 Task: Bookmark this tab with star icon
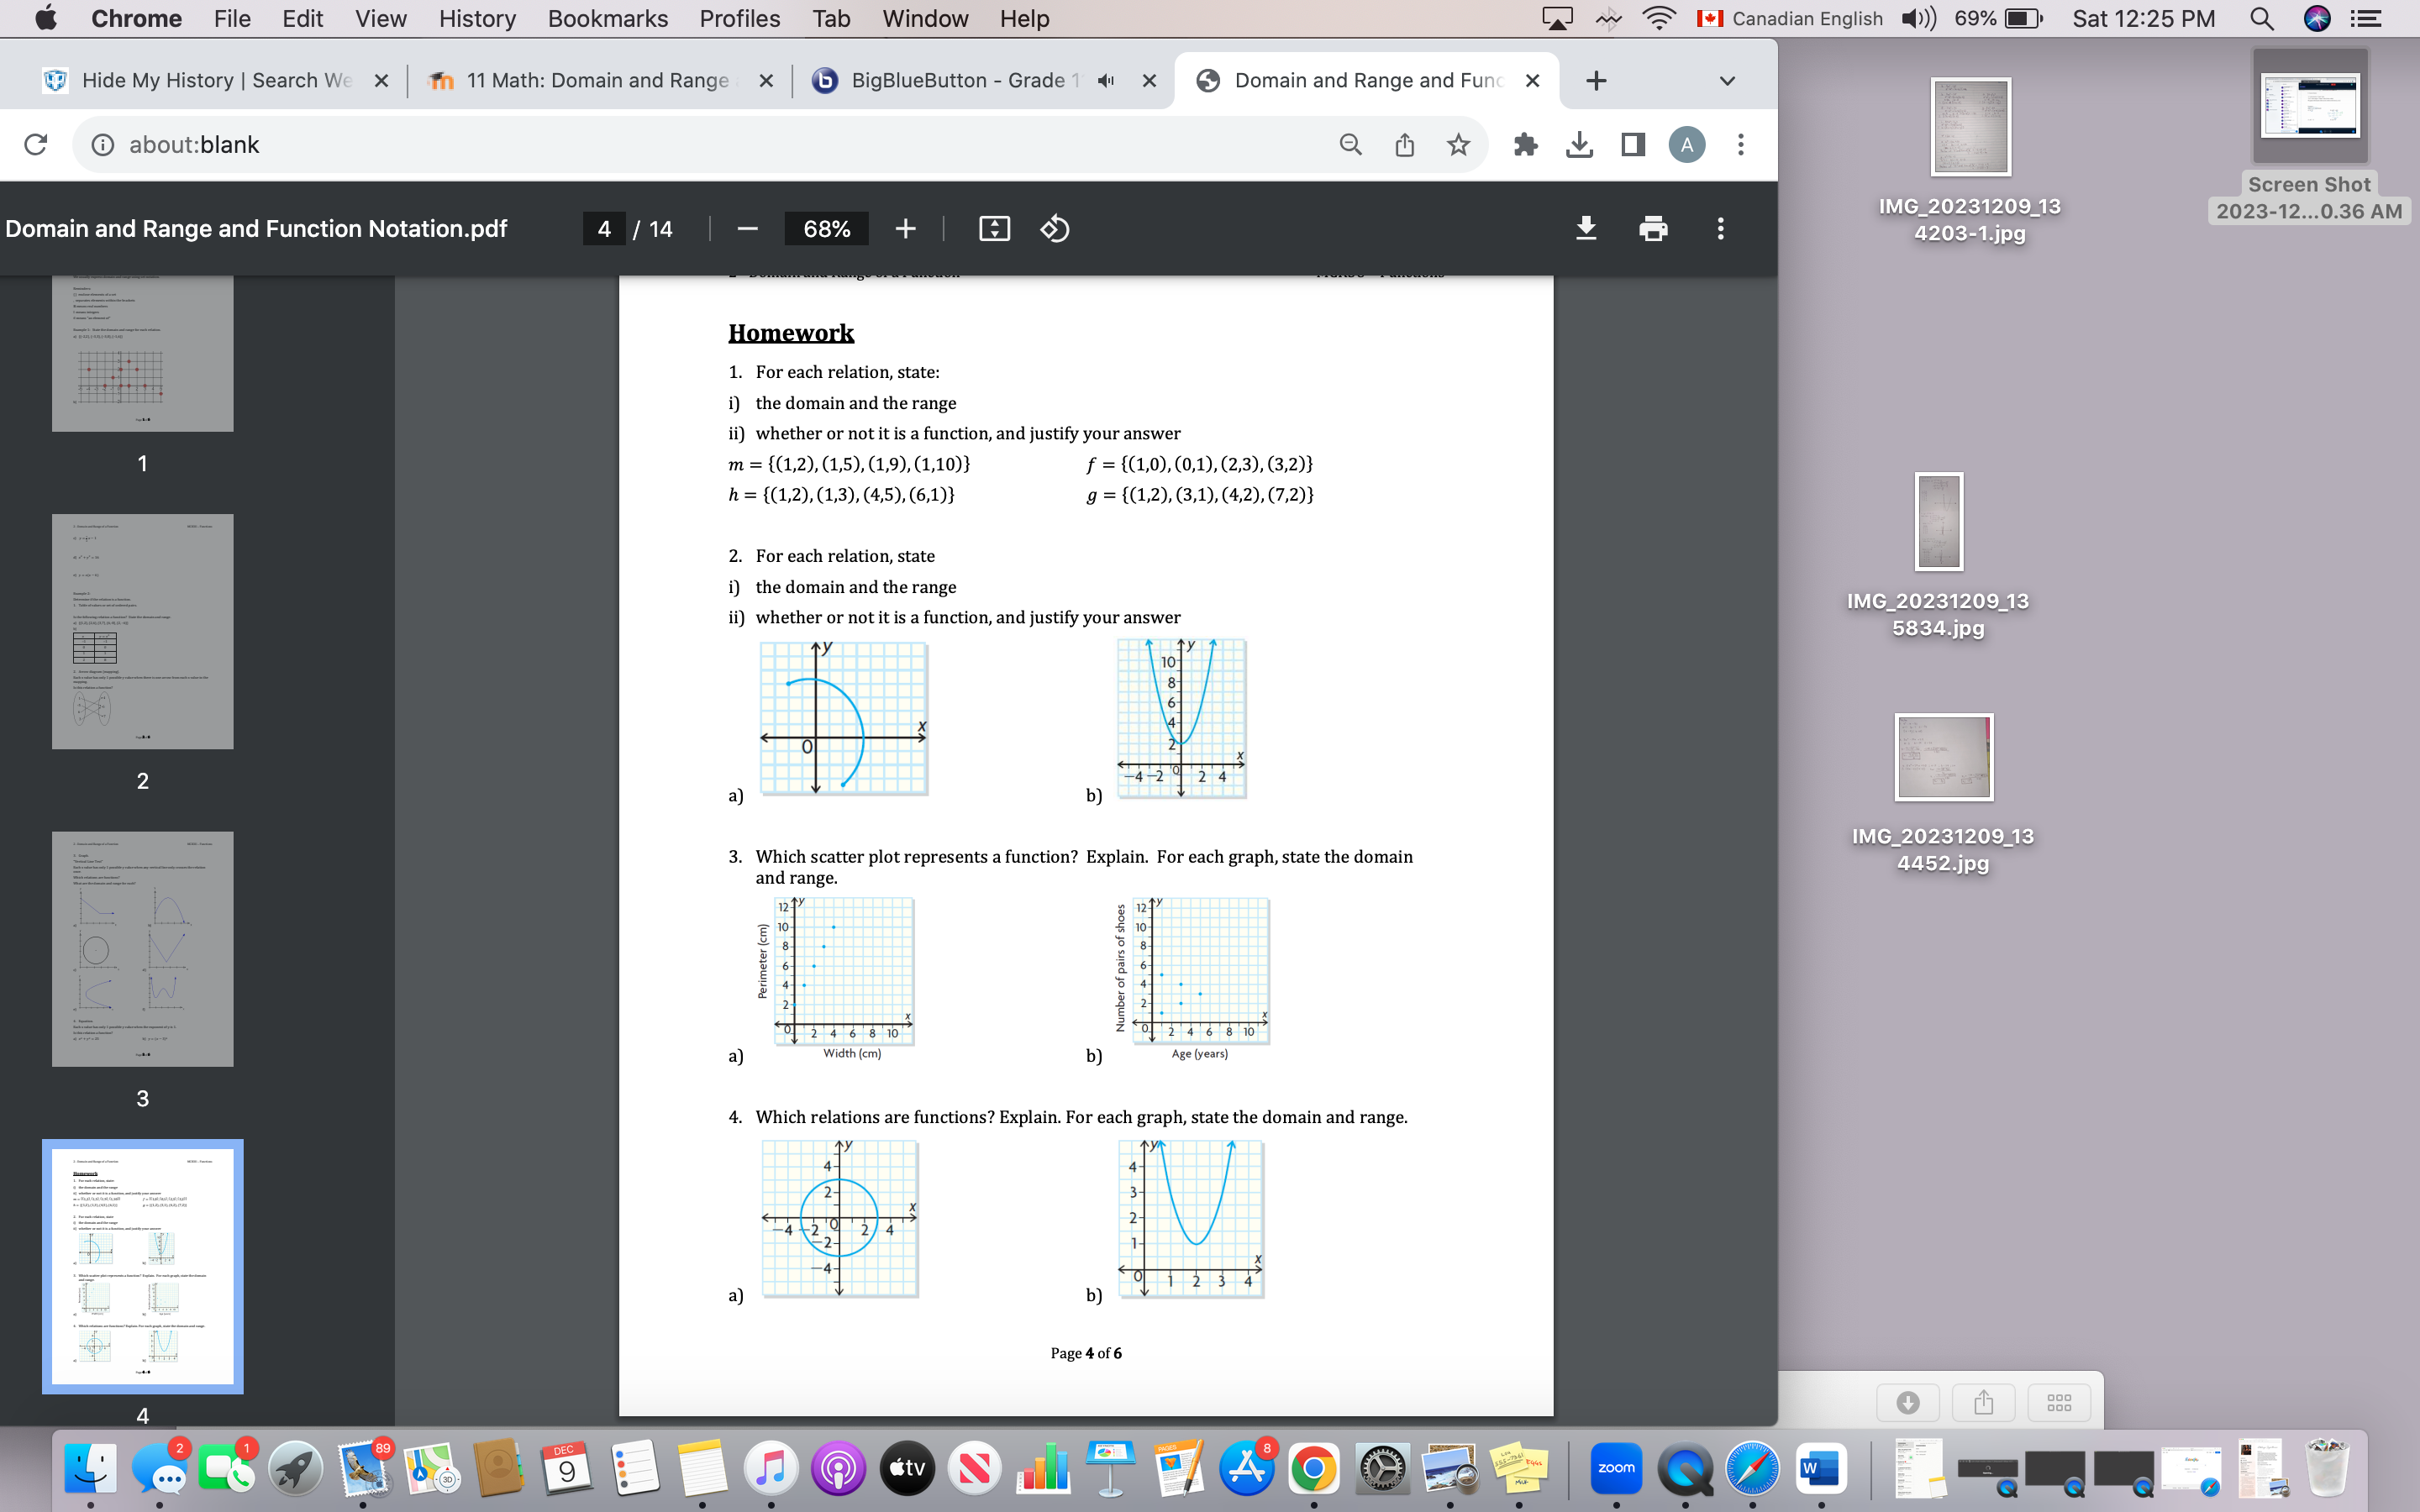pyautogui.click(x=1458, y=145)
